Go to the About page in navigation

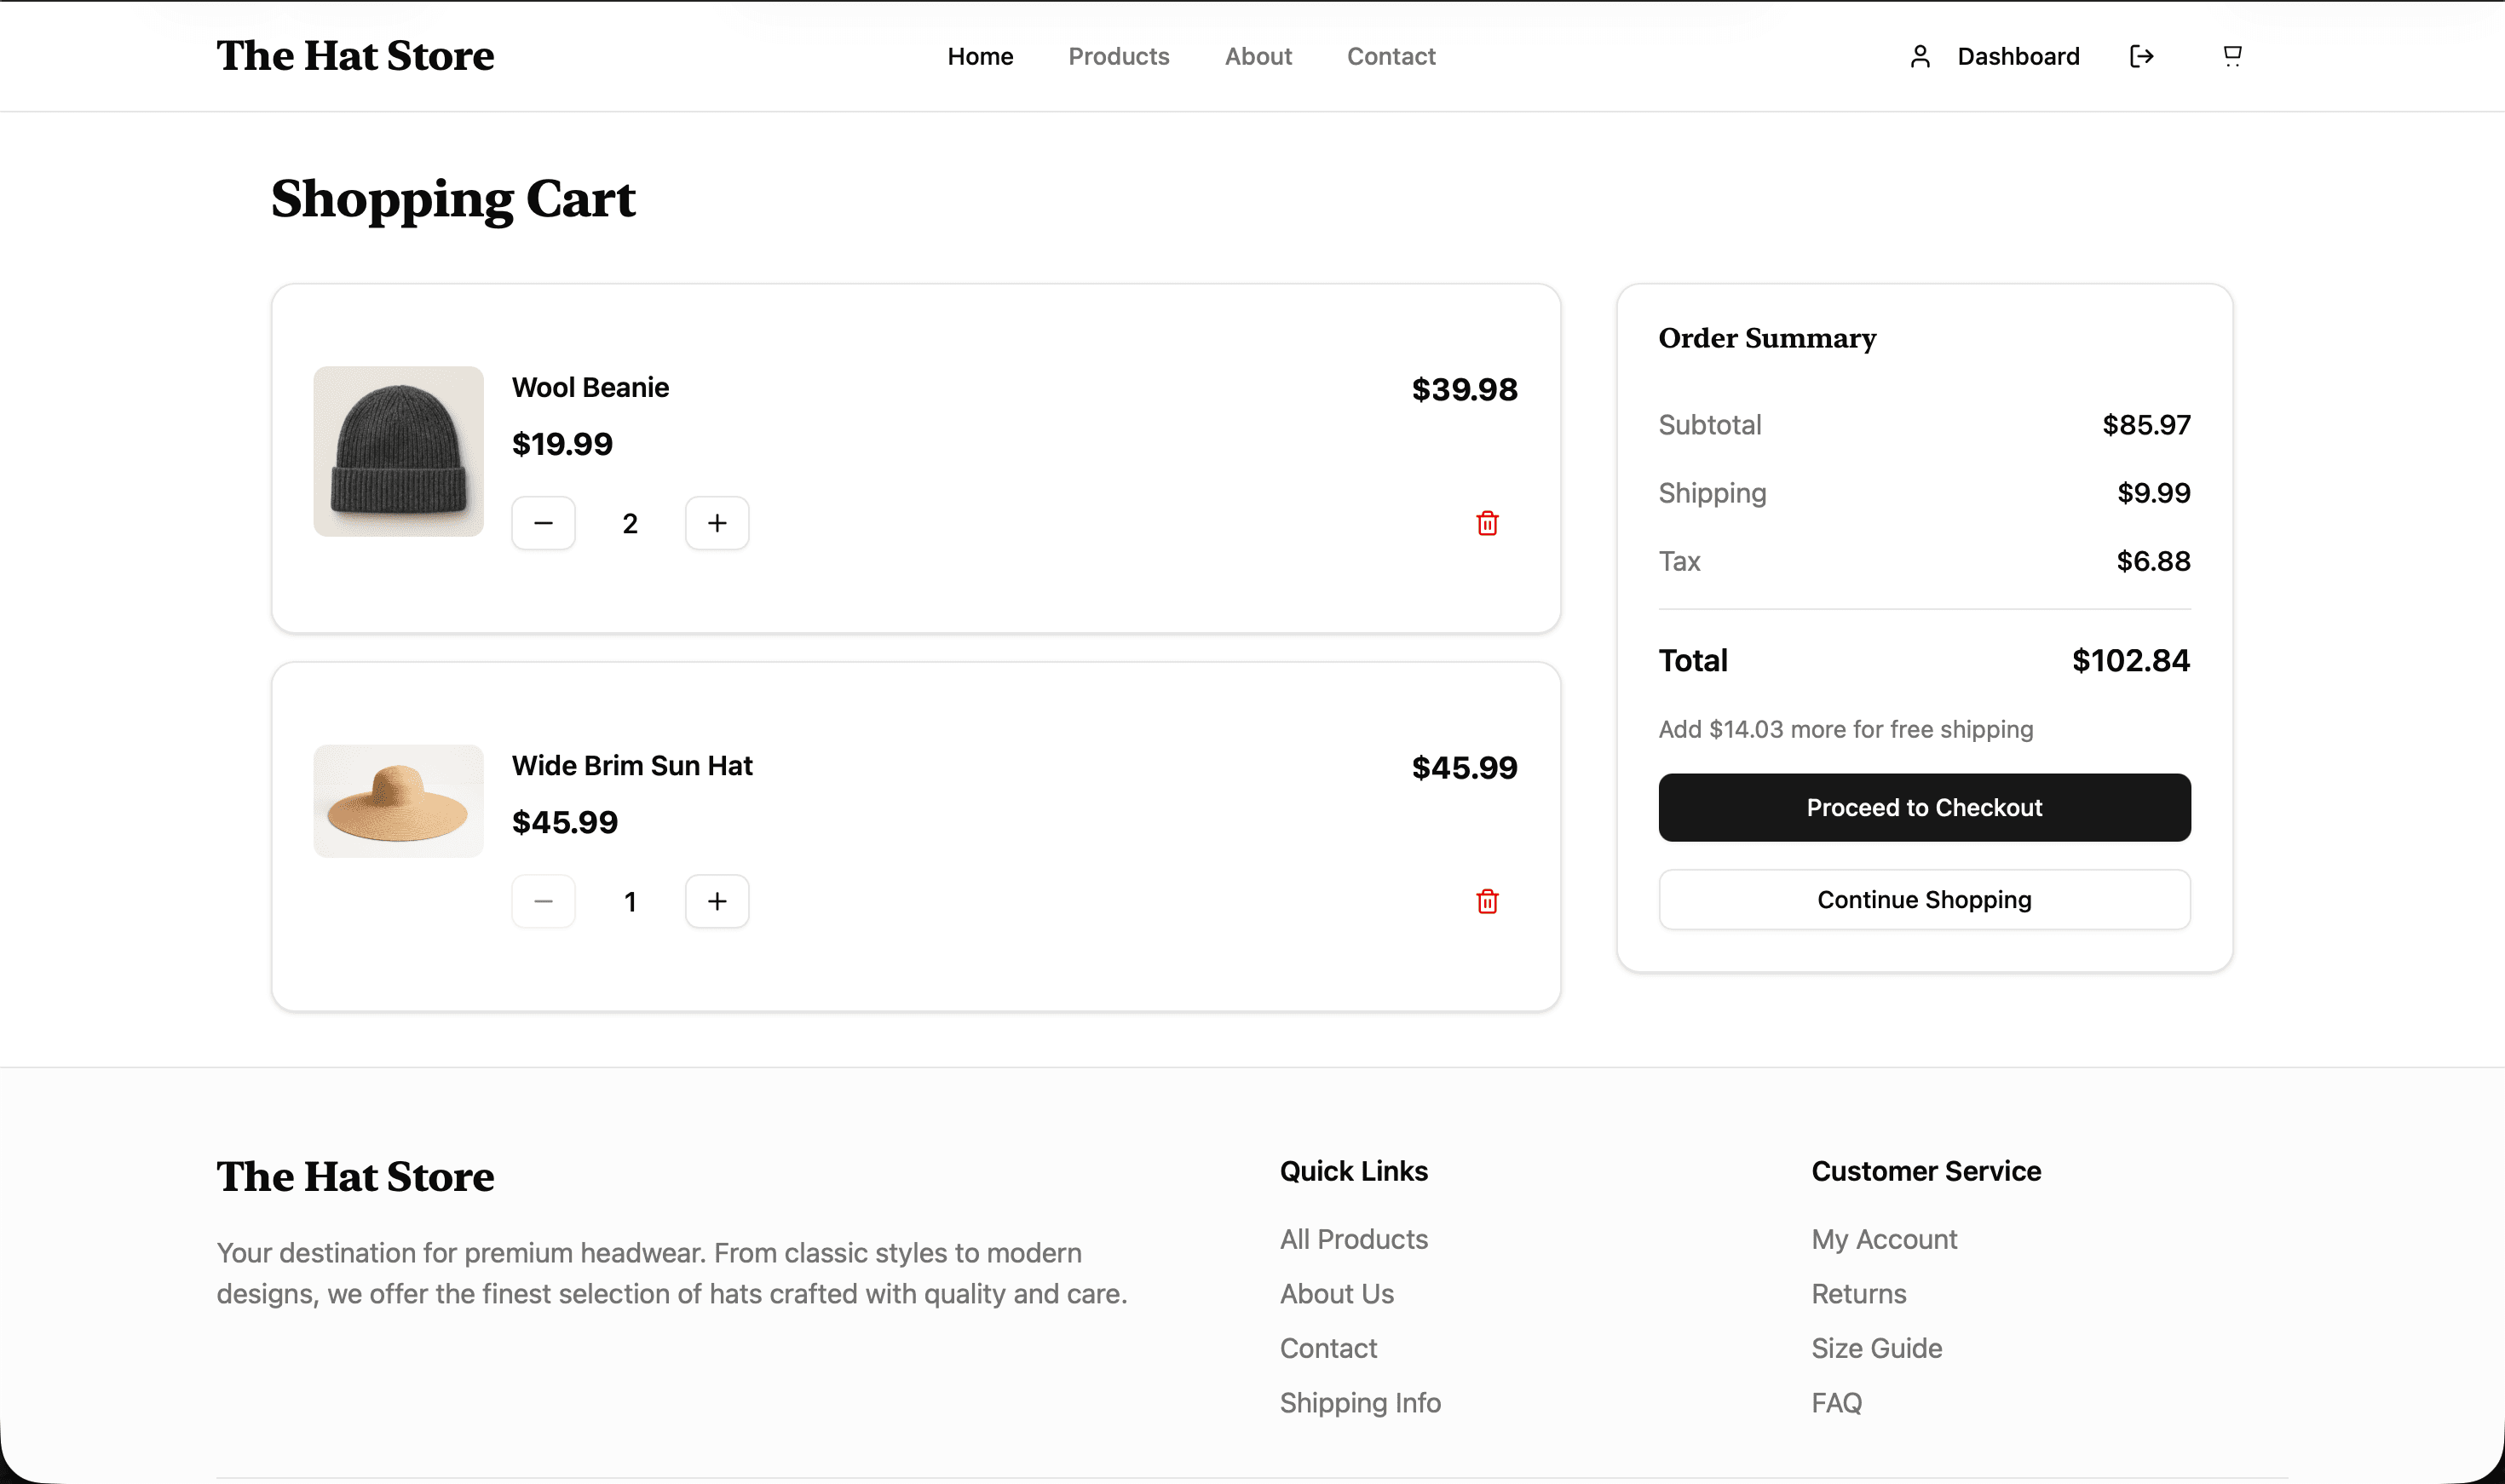(1258, 56)
